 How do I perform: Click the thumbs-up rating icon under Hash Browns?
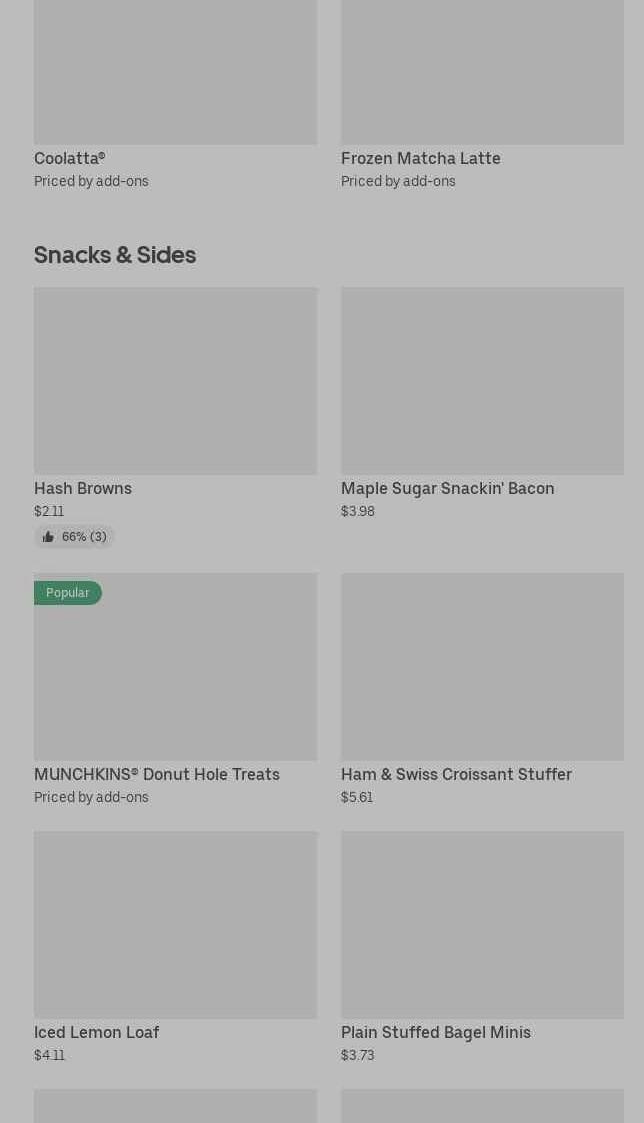(48, 537)
